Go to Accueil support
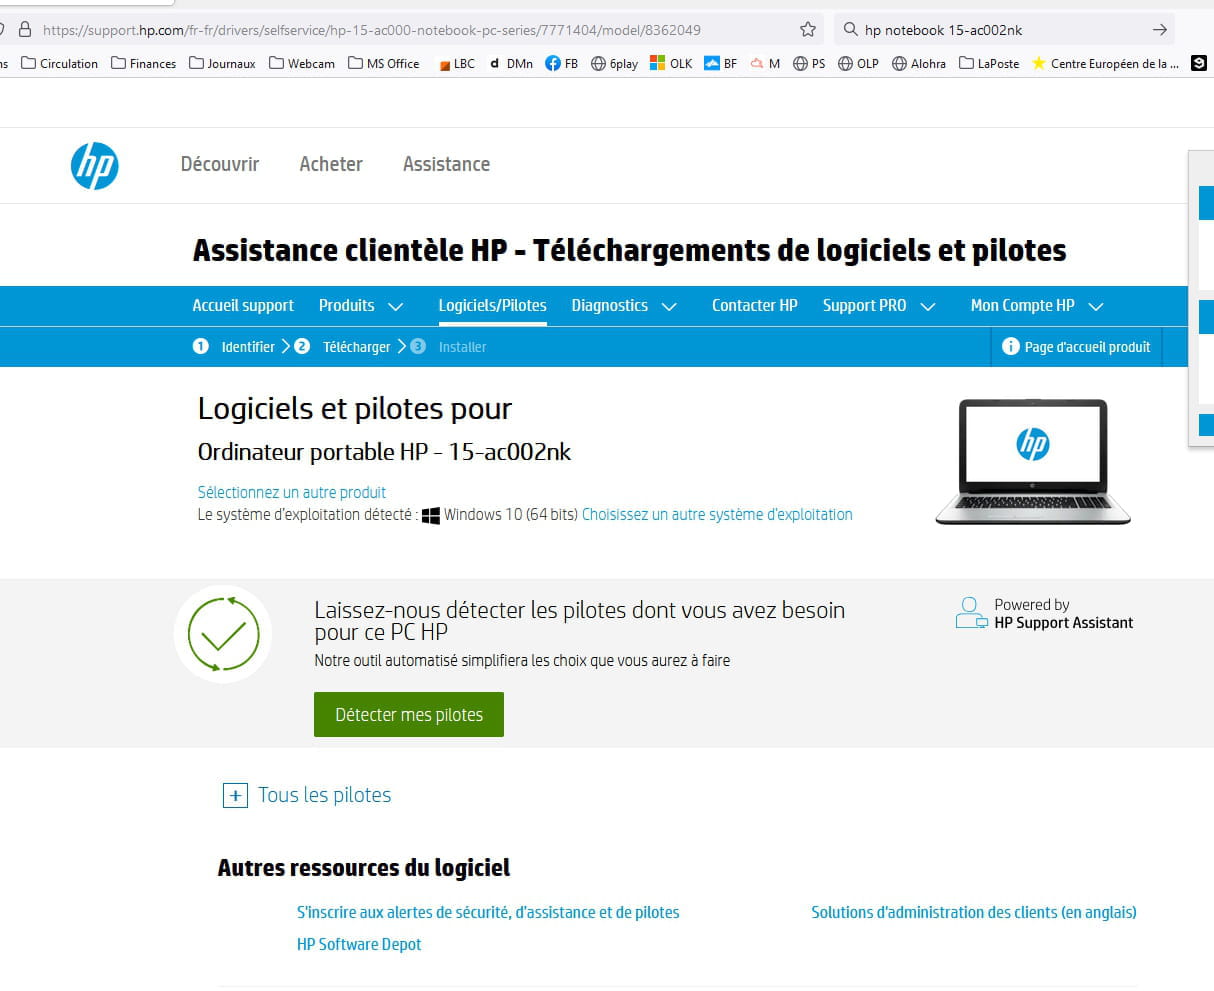Viewport: 1214px width, 991px height. [243, 306]
